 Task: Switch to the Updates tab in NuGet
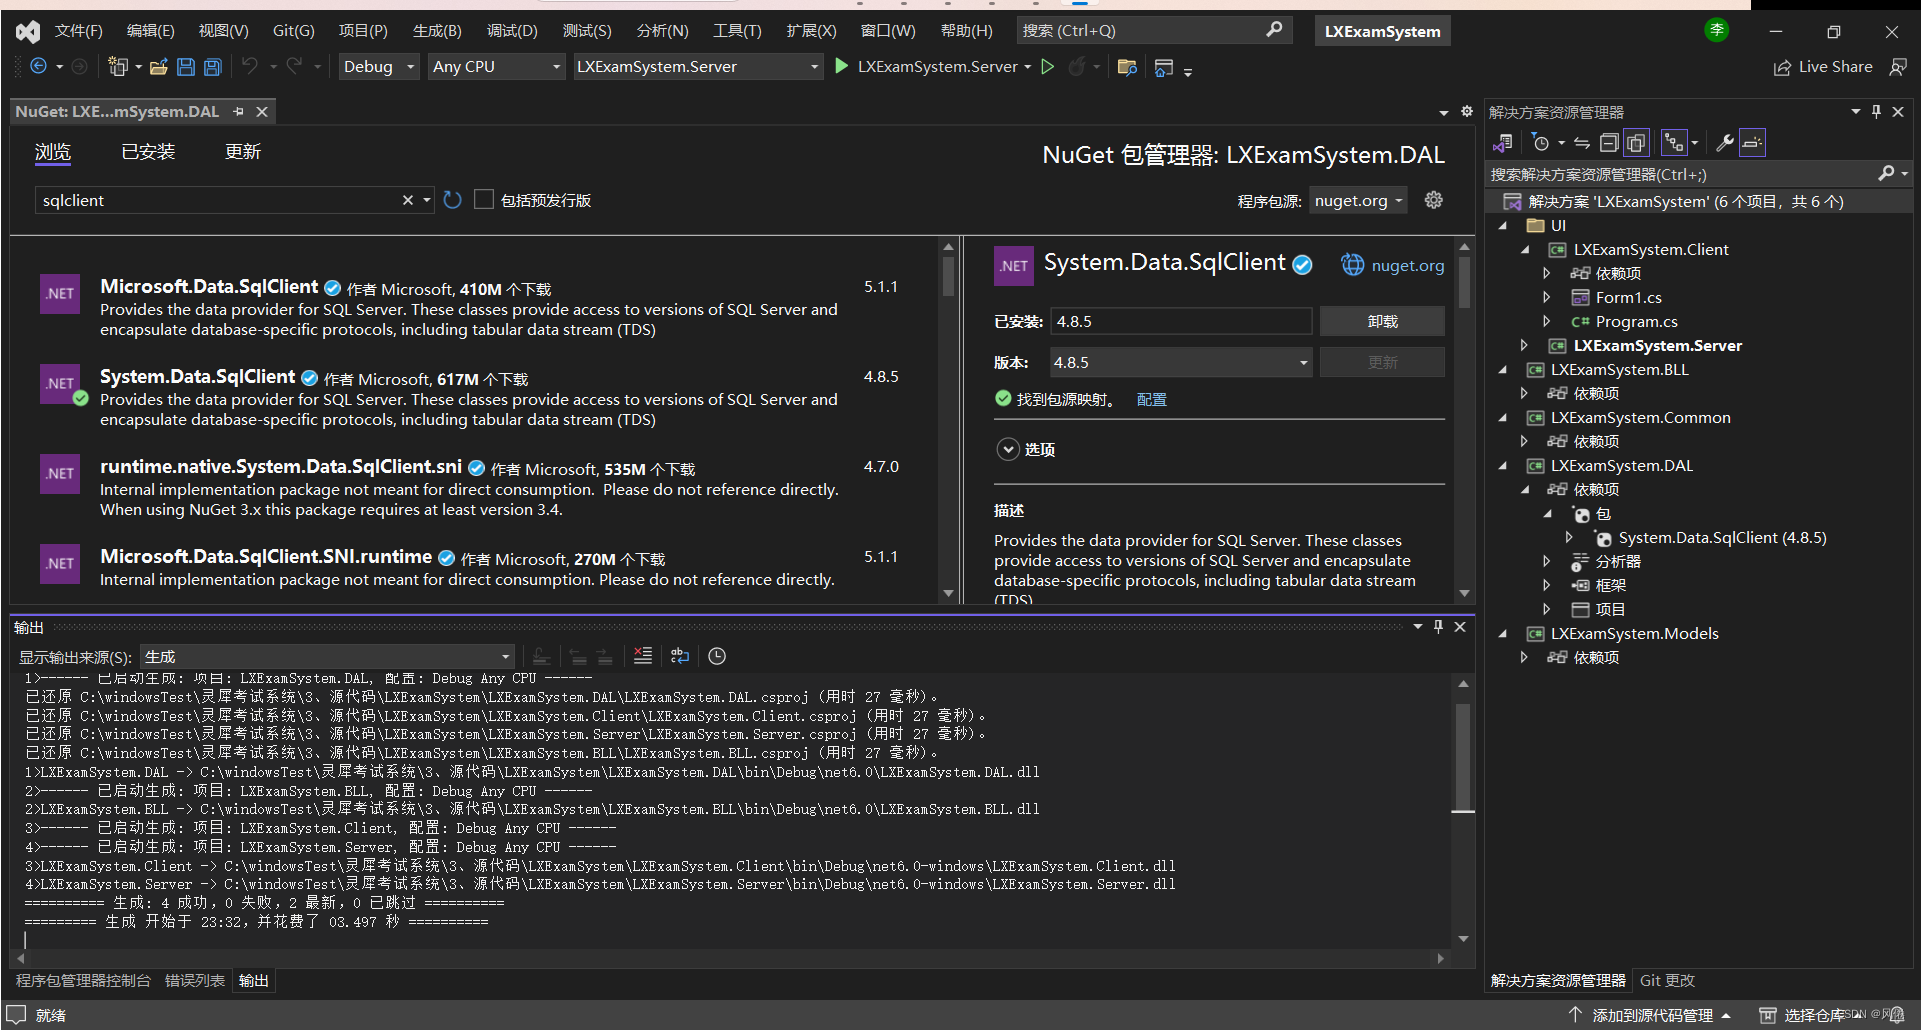click(x=243, y=152)
